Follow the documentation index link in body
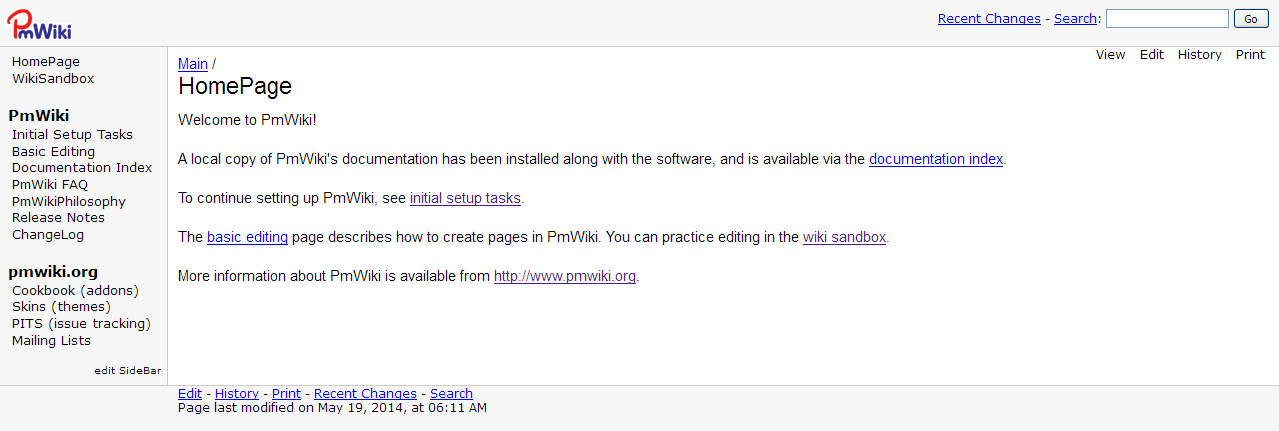The width and height of the screenshot is (1279, 431). coord(935,159)
